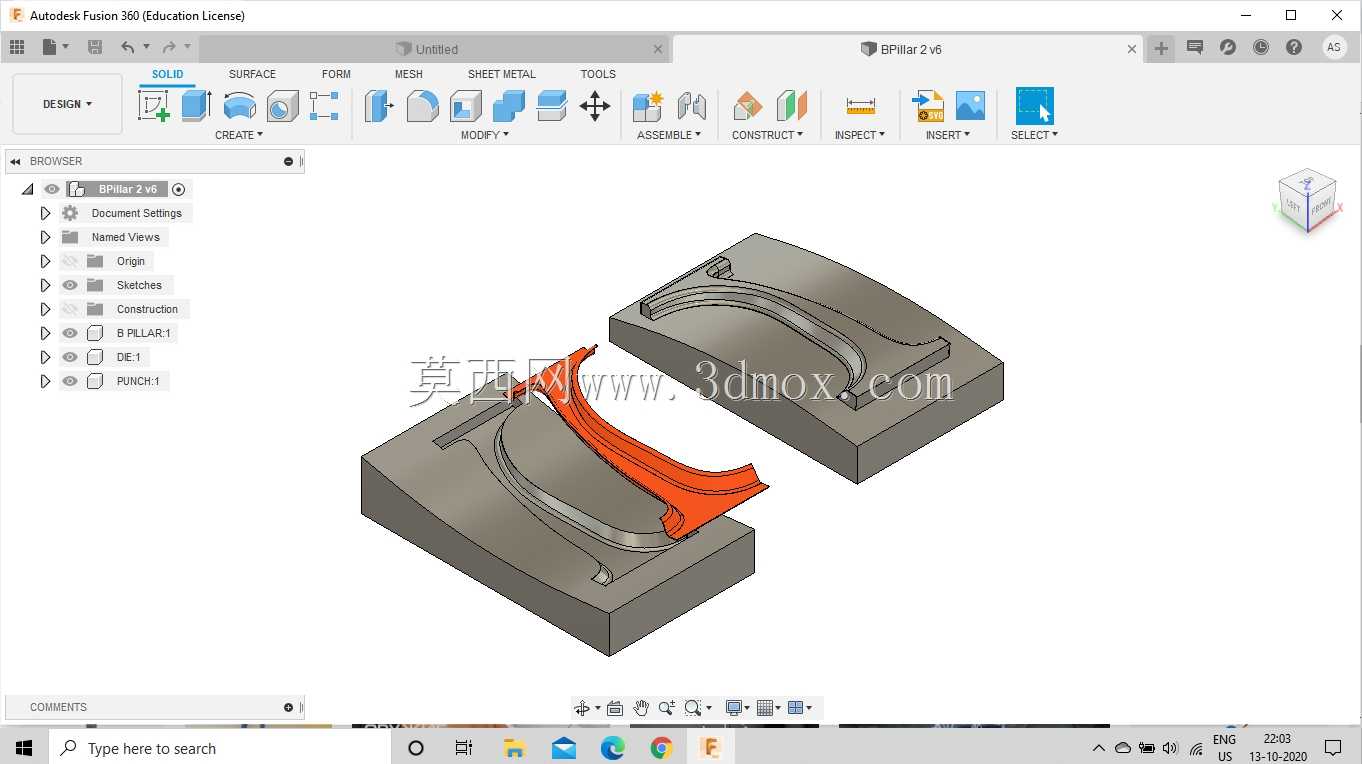Click the Joint tool icon
The image size is (1362, 764).
pos(691,105)
